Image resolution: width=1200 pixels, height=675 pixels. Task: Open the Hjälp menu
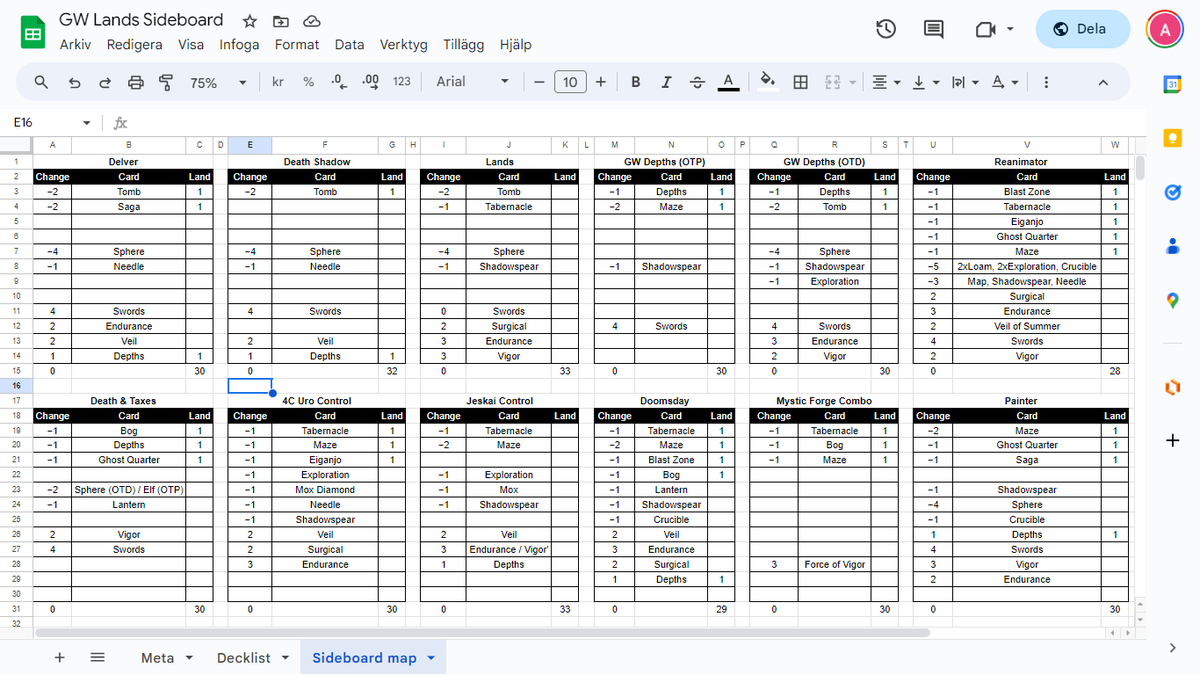514,44
